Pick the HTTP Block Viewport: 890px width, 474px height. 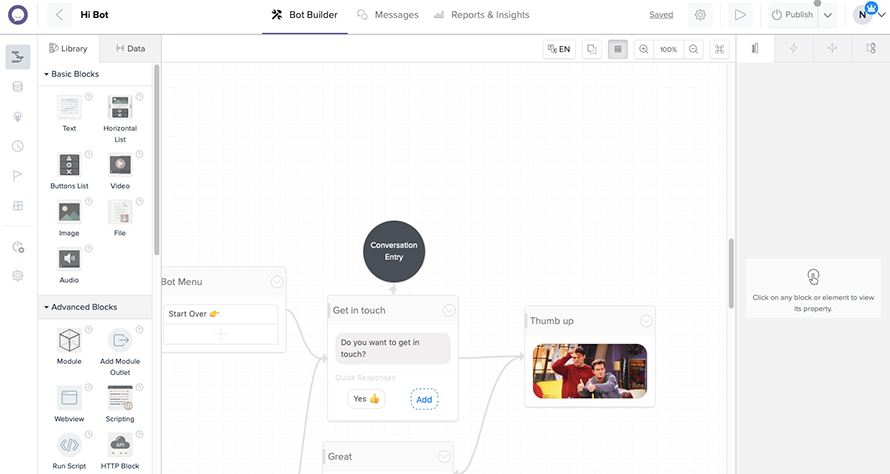coord(120,451)
